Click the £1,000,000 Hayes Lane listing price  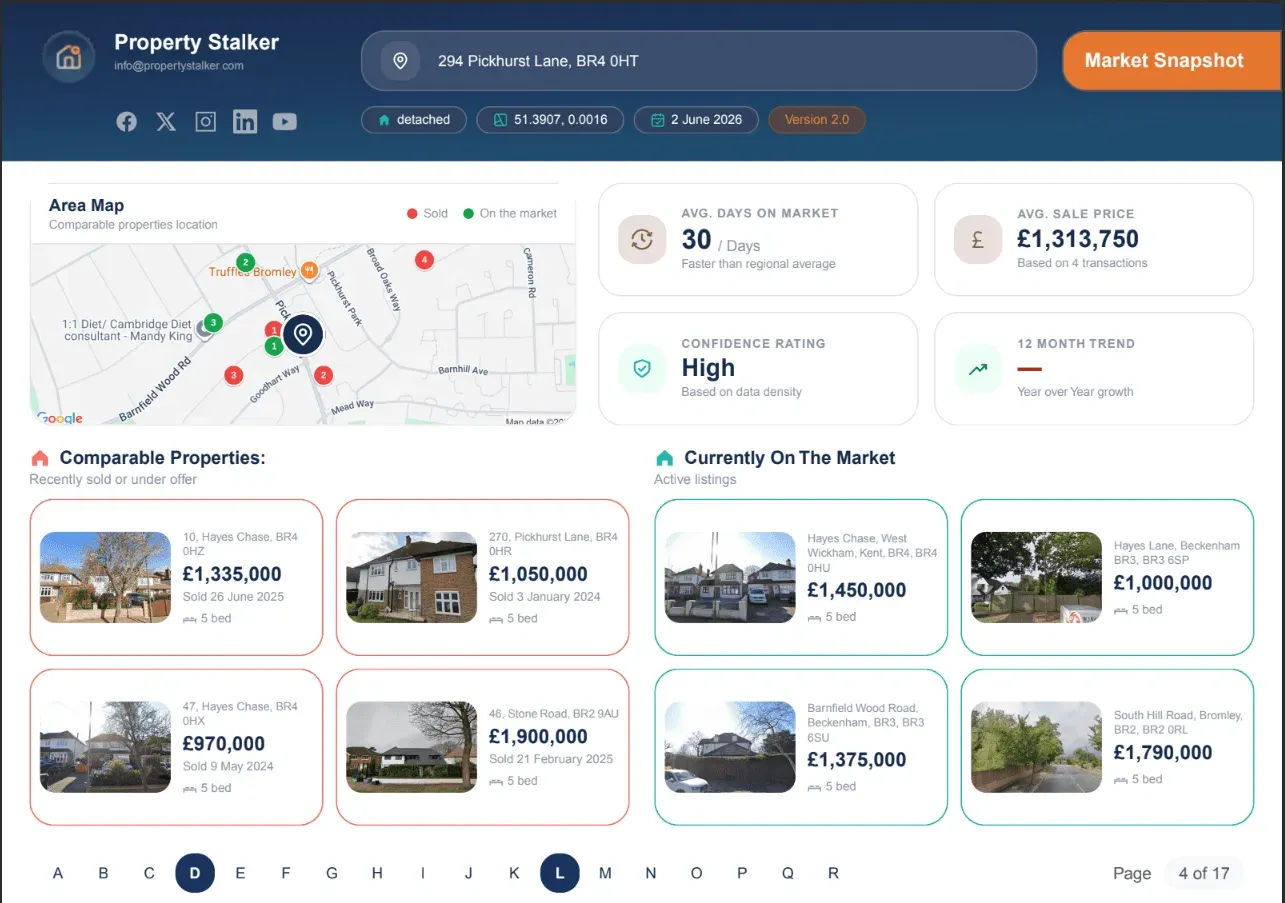[x=1163, y=583]
